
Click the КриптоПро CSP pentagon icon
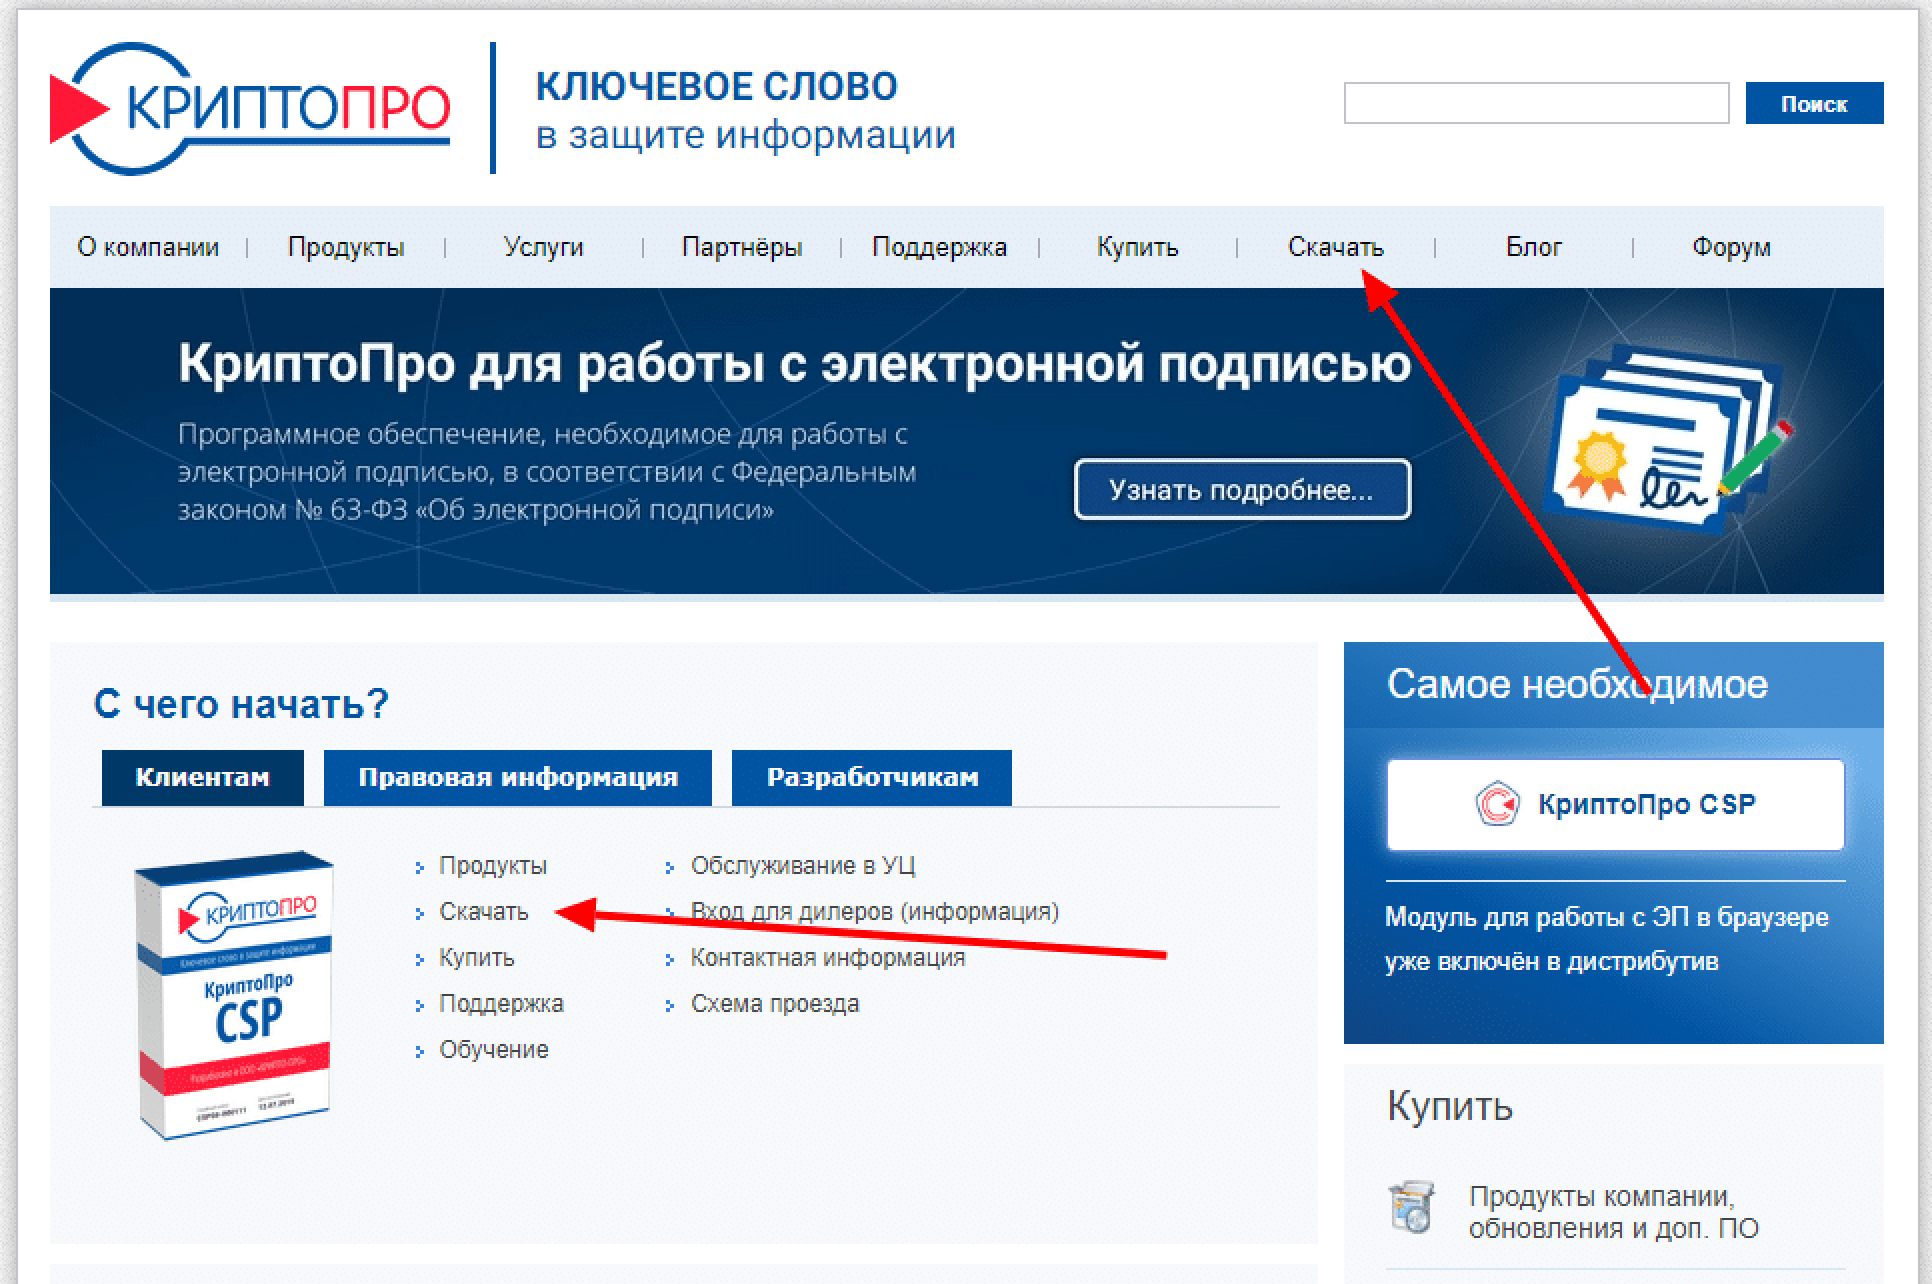coord(1497,804)
